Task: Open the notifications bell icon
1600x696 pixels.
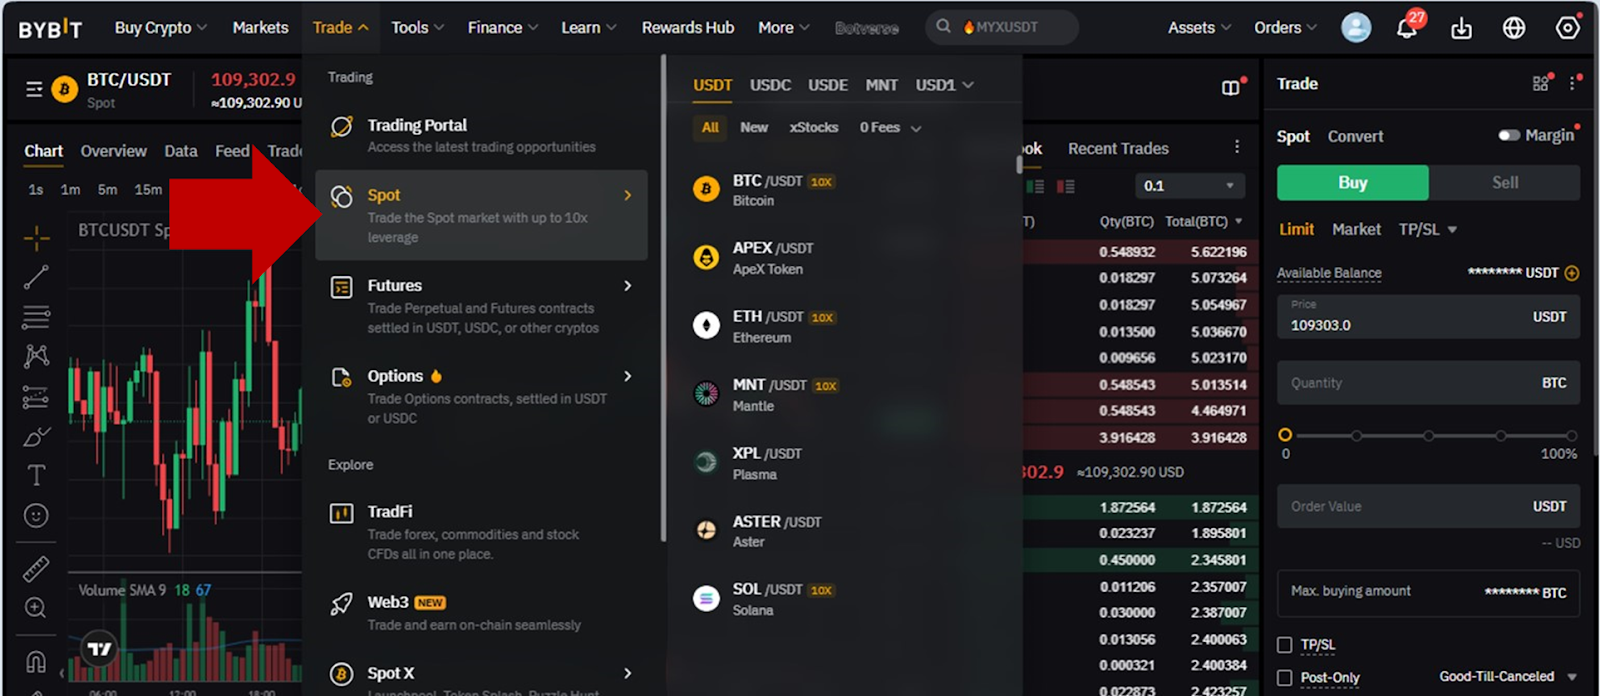Action: point(1407,27)
